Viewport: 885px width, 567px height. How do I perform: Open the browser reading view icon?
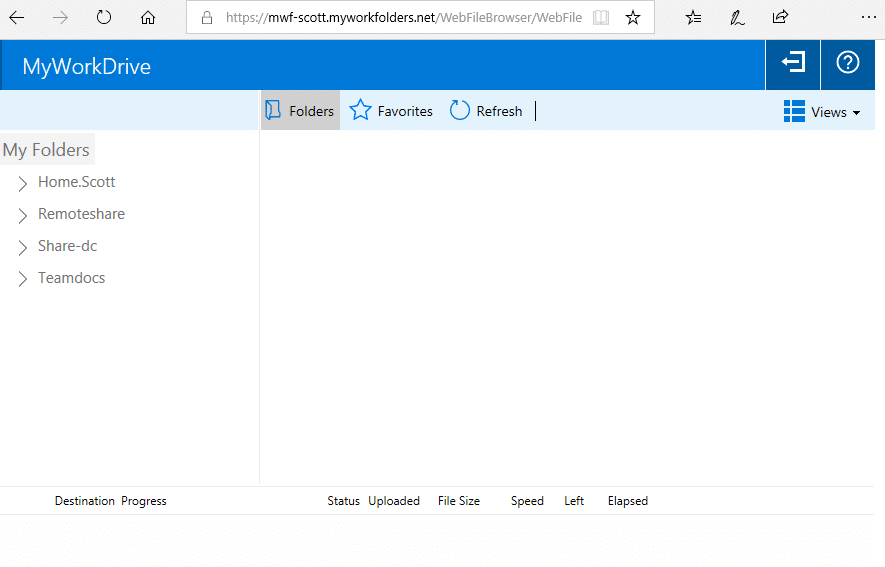click(601, 17)
